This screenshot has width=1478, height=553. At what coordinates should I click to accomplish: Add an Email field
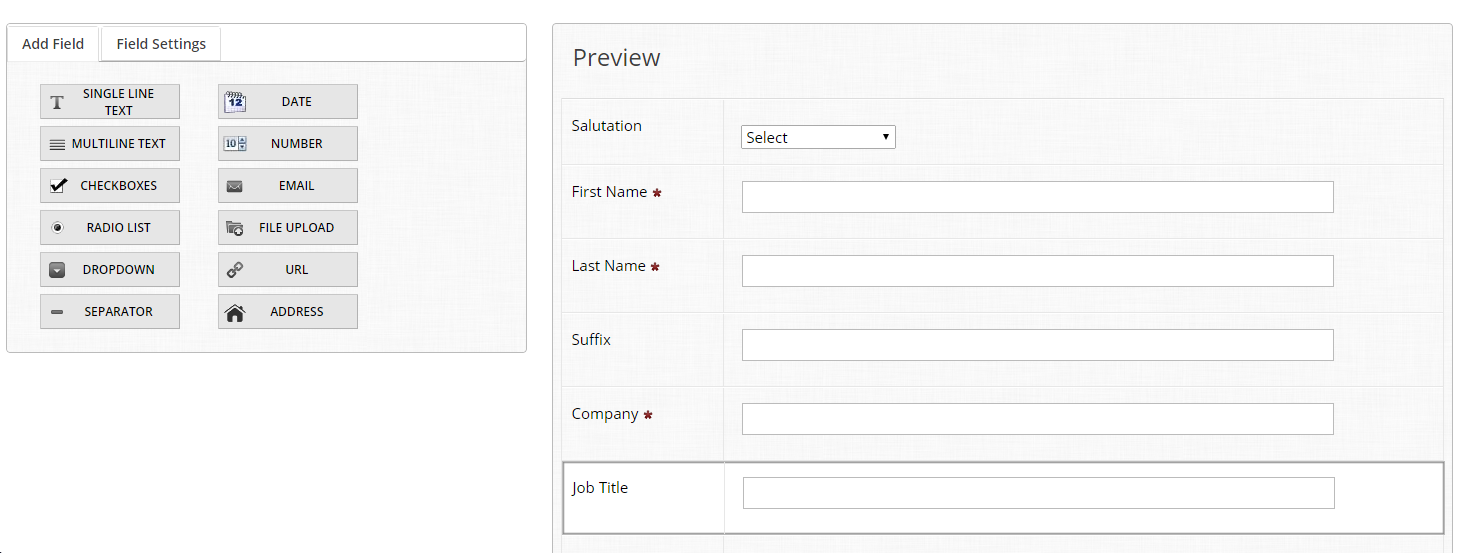point(288,186)
